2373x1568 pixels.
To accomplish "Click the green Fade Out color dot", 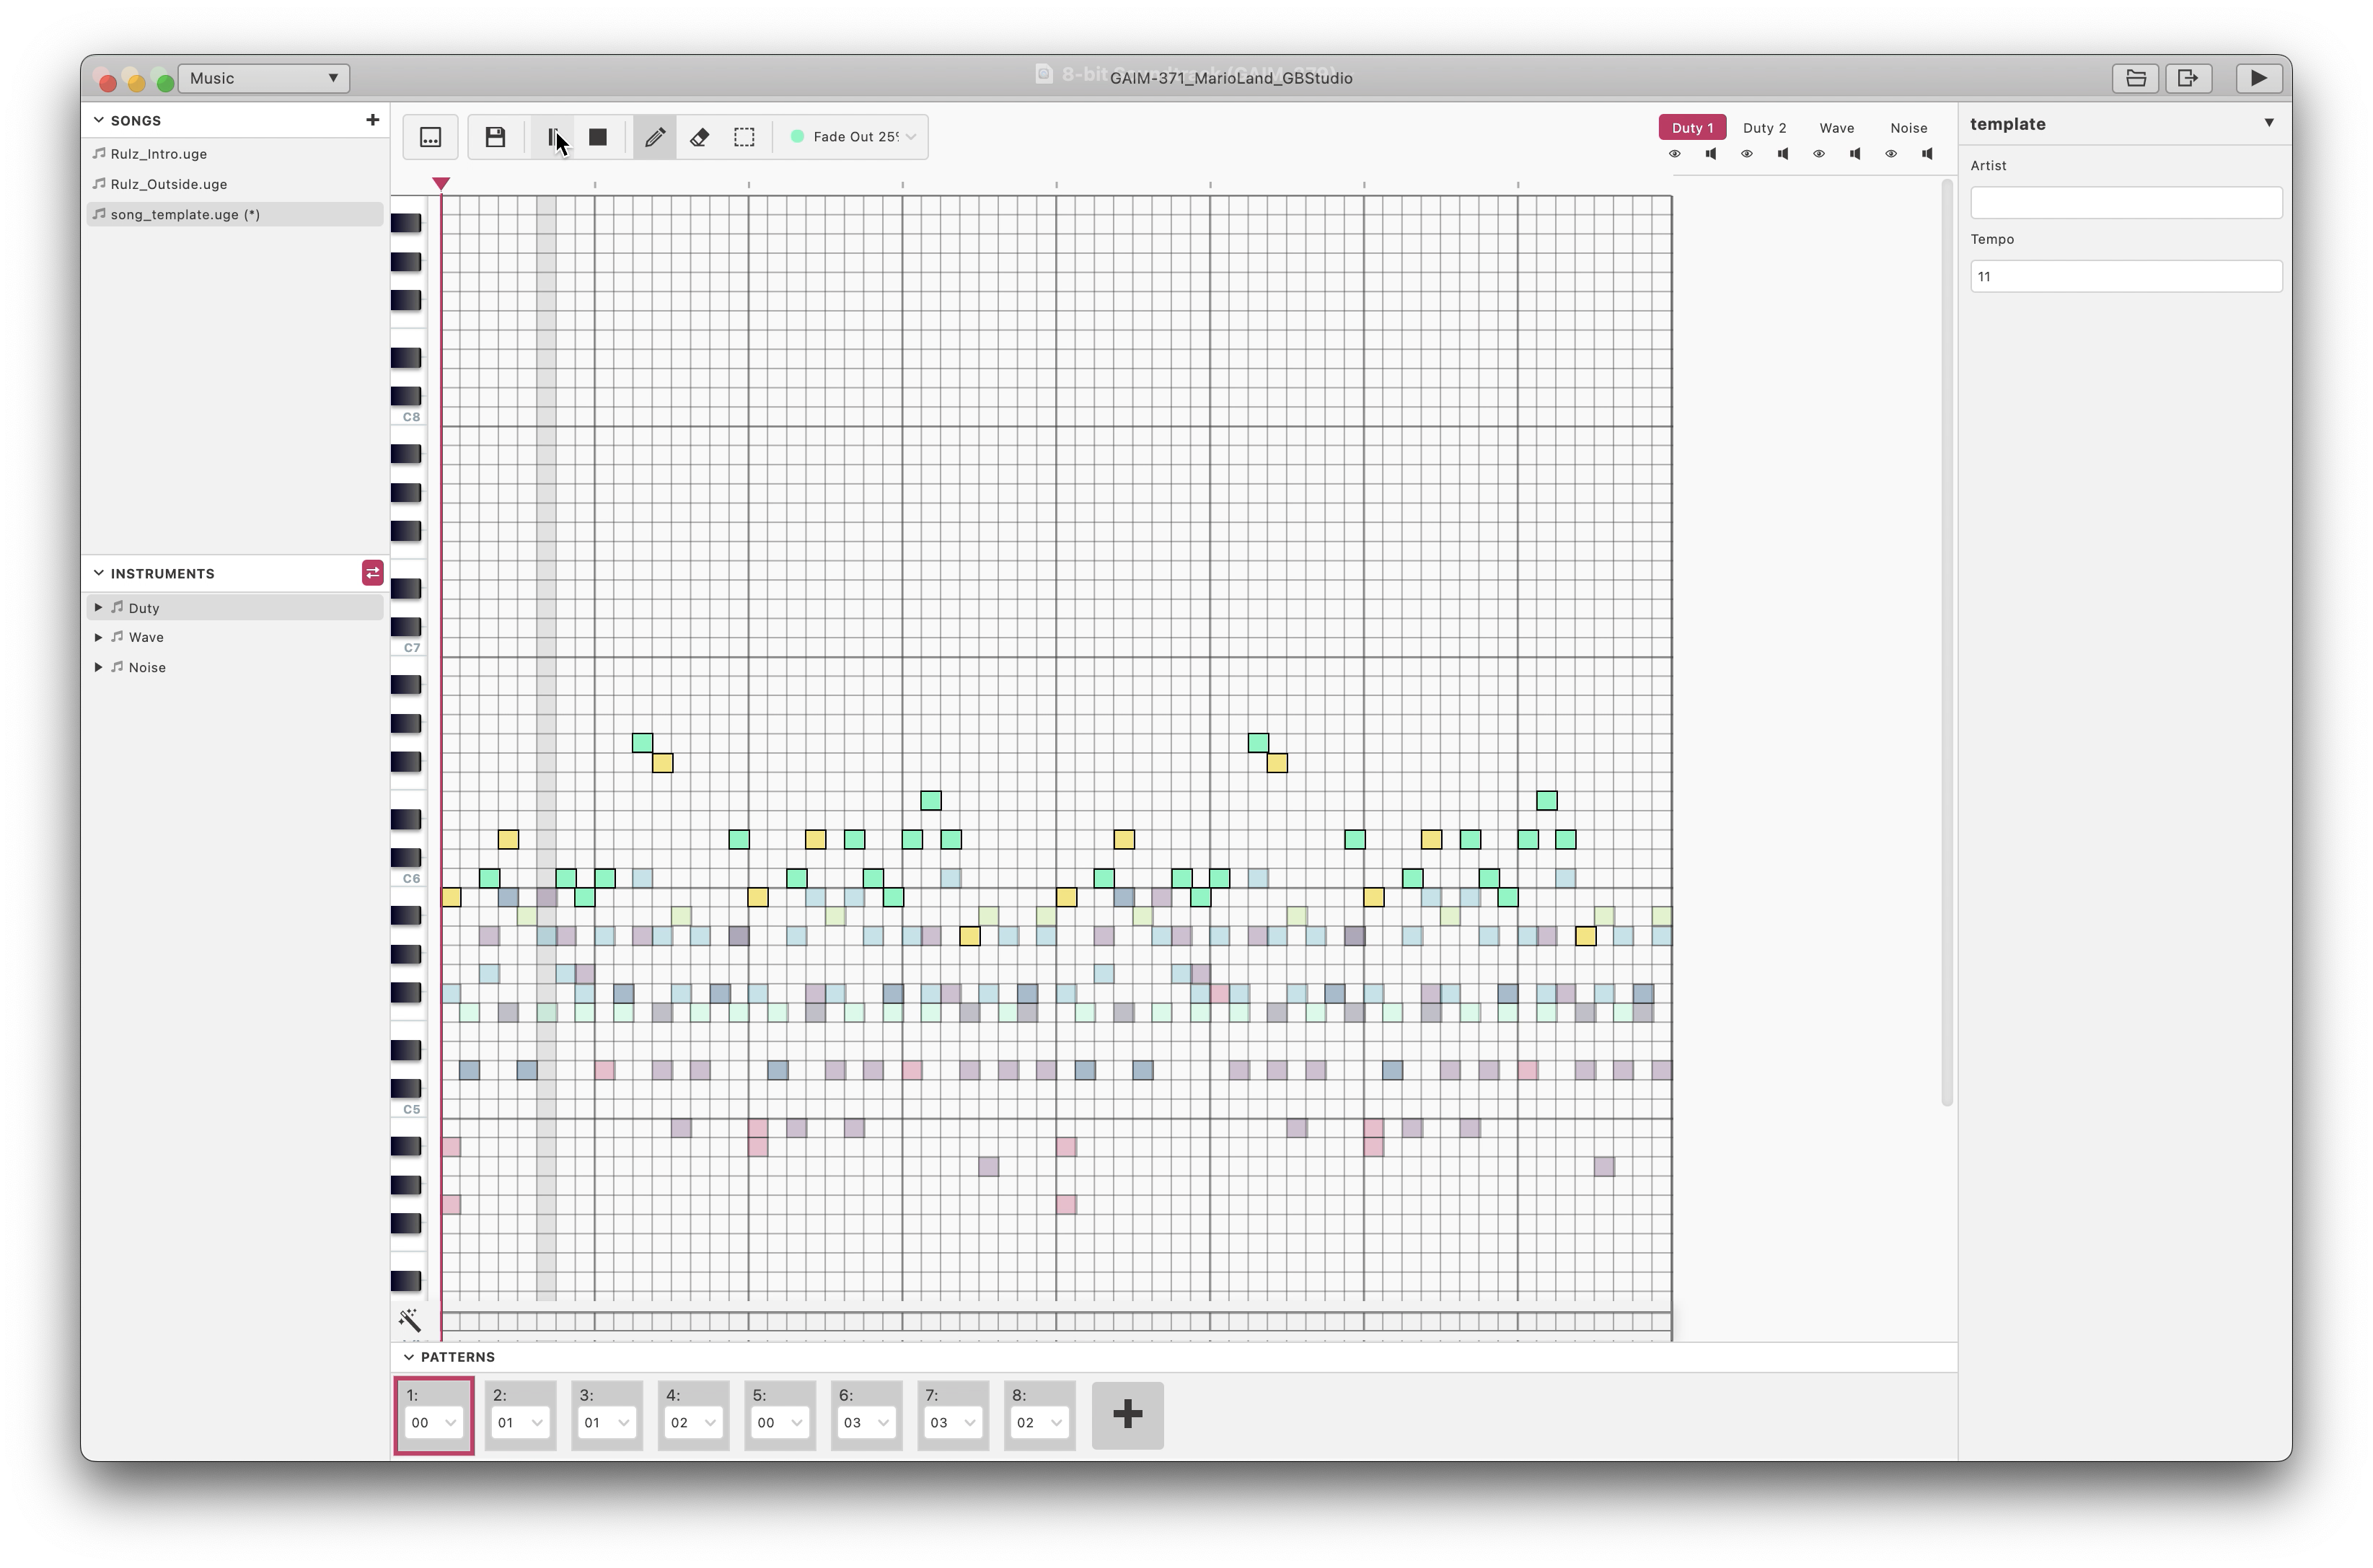I will pos(797,137).
